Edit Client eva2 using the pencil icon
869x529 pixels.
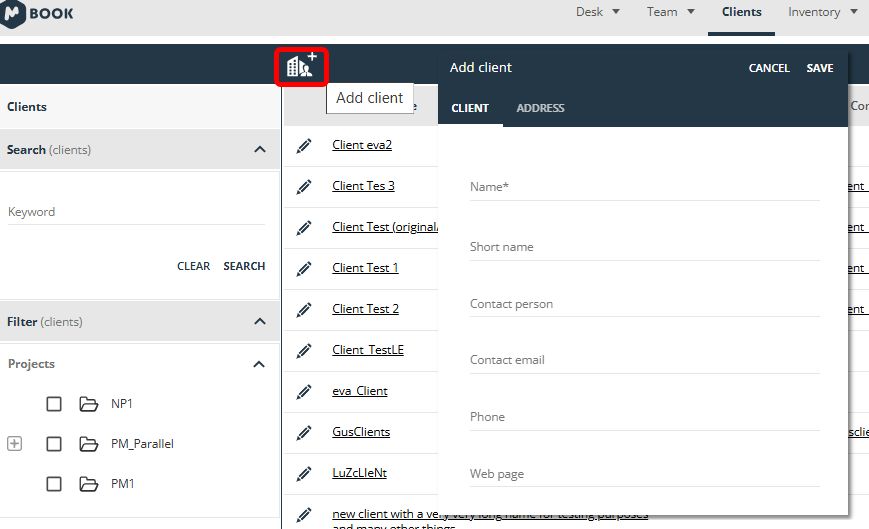[304, 146]
